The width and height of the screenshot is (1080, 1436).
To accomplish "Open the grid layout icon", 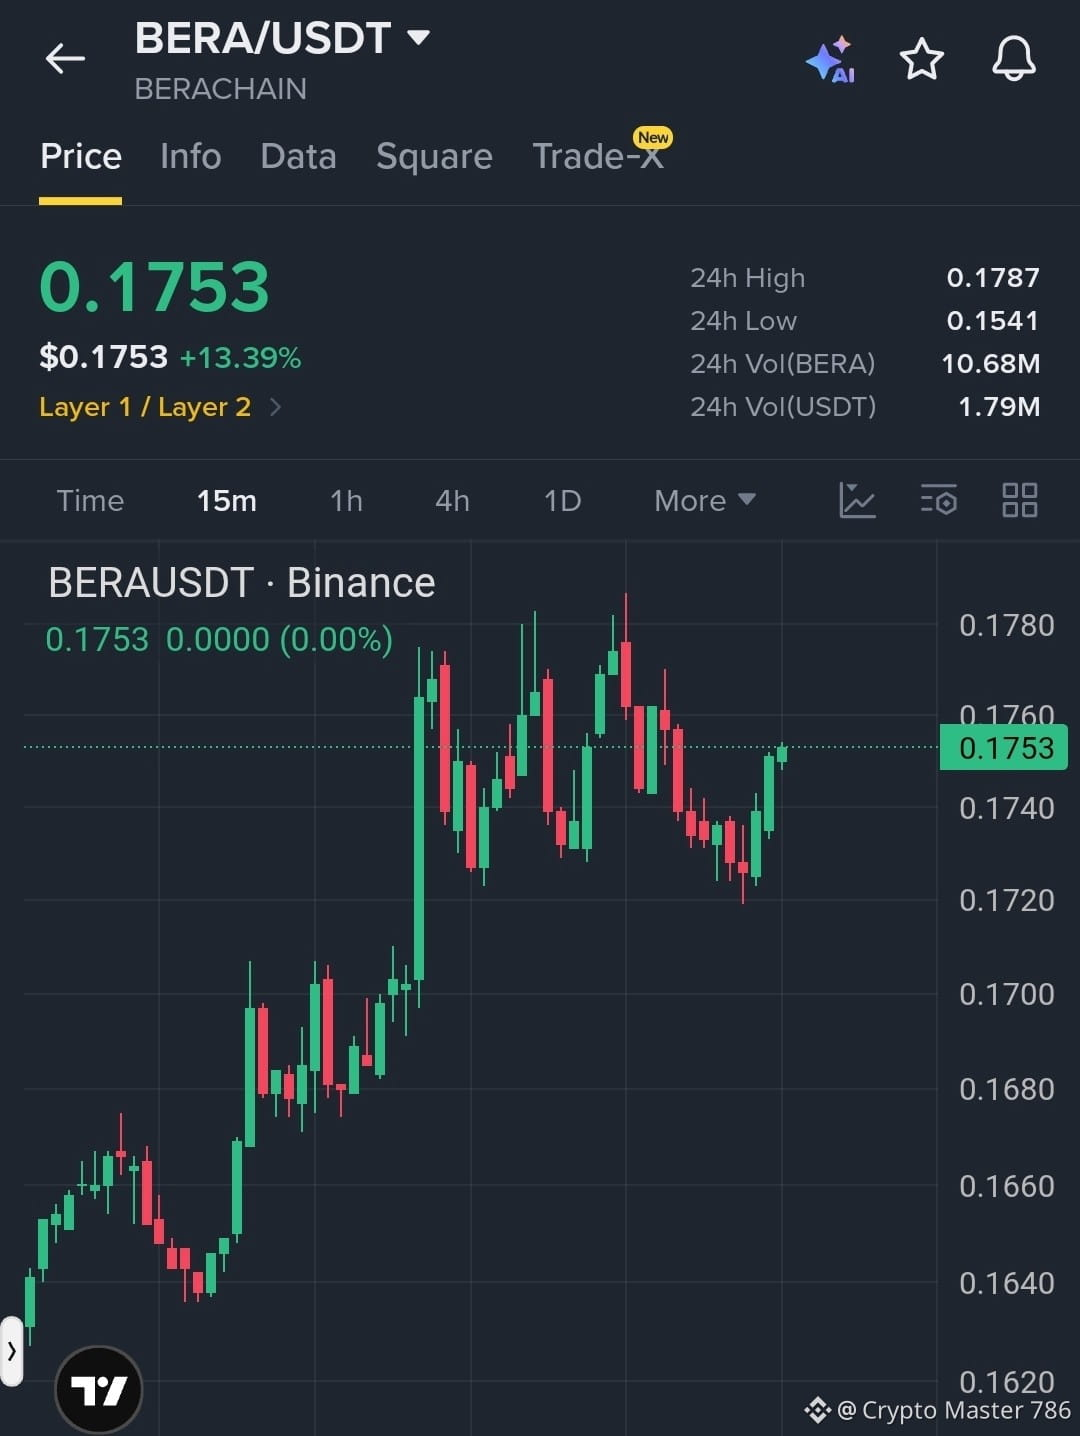I will [x=1019, y=500].
